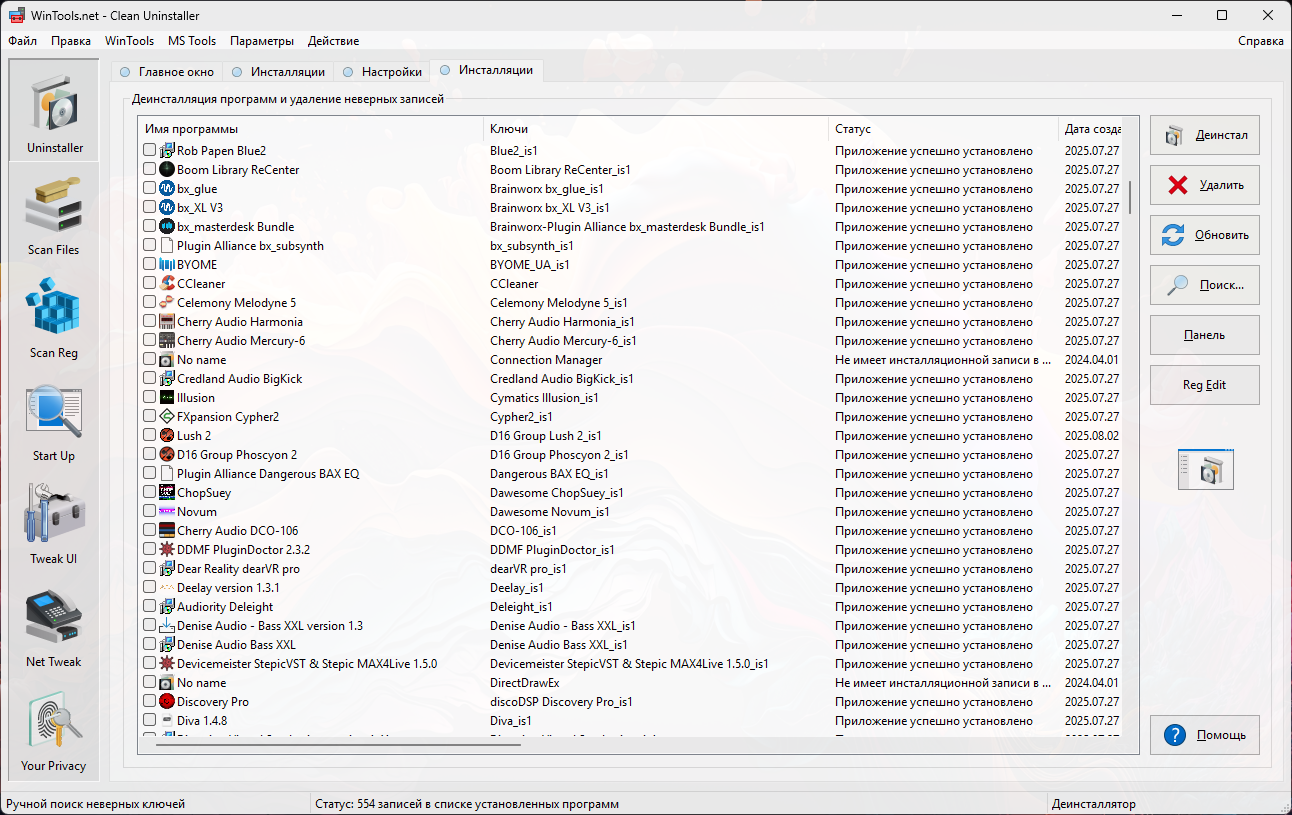Click the Deelay version 1.3.1 icon
This screenshot has width=1292, height=815.
pyautogui.click(x=167, y=588)
